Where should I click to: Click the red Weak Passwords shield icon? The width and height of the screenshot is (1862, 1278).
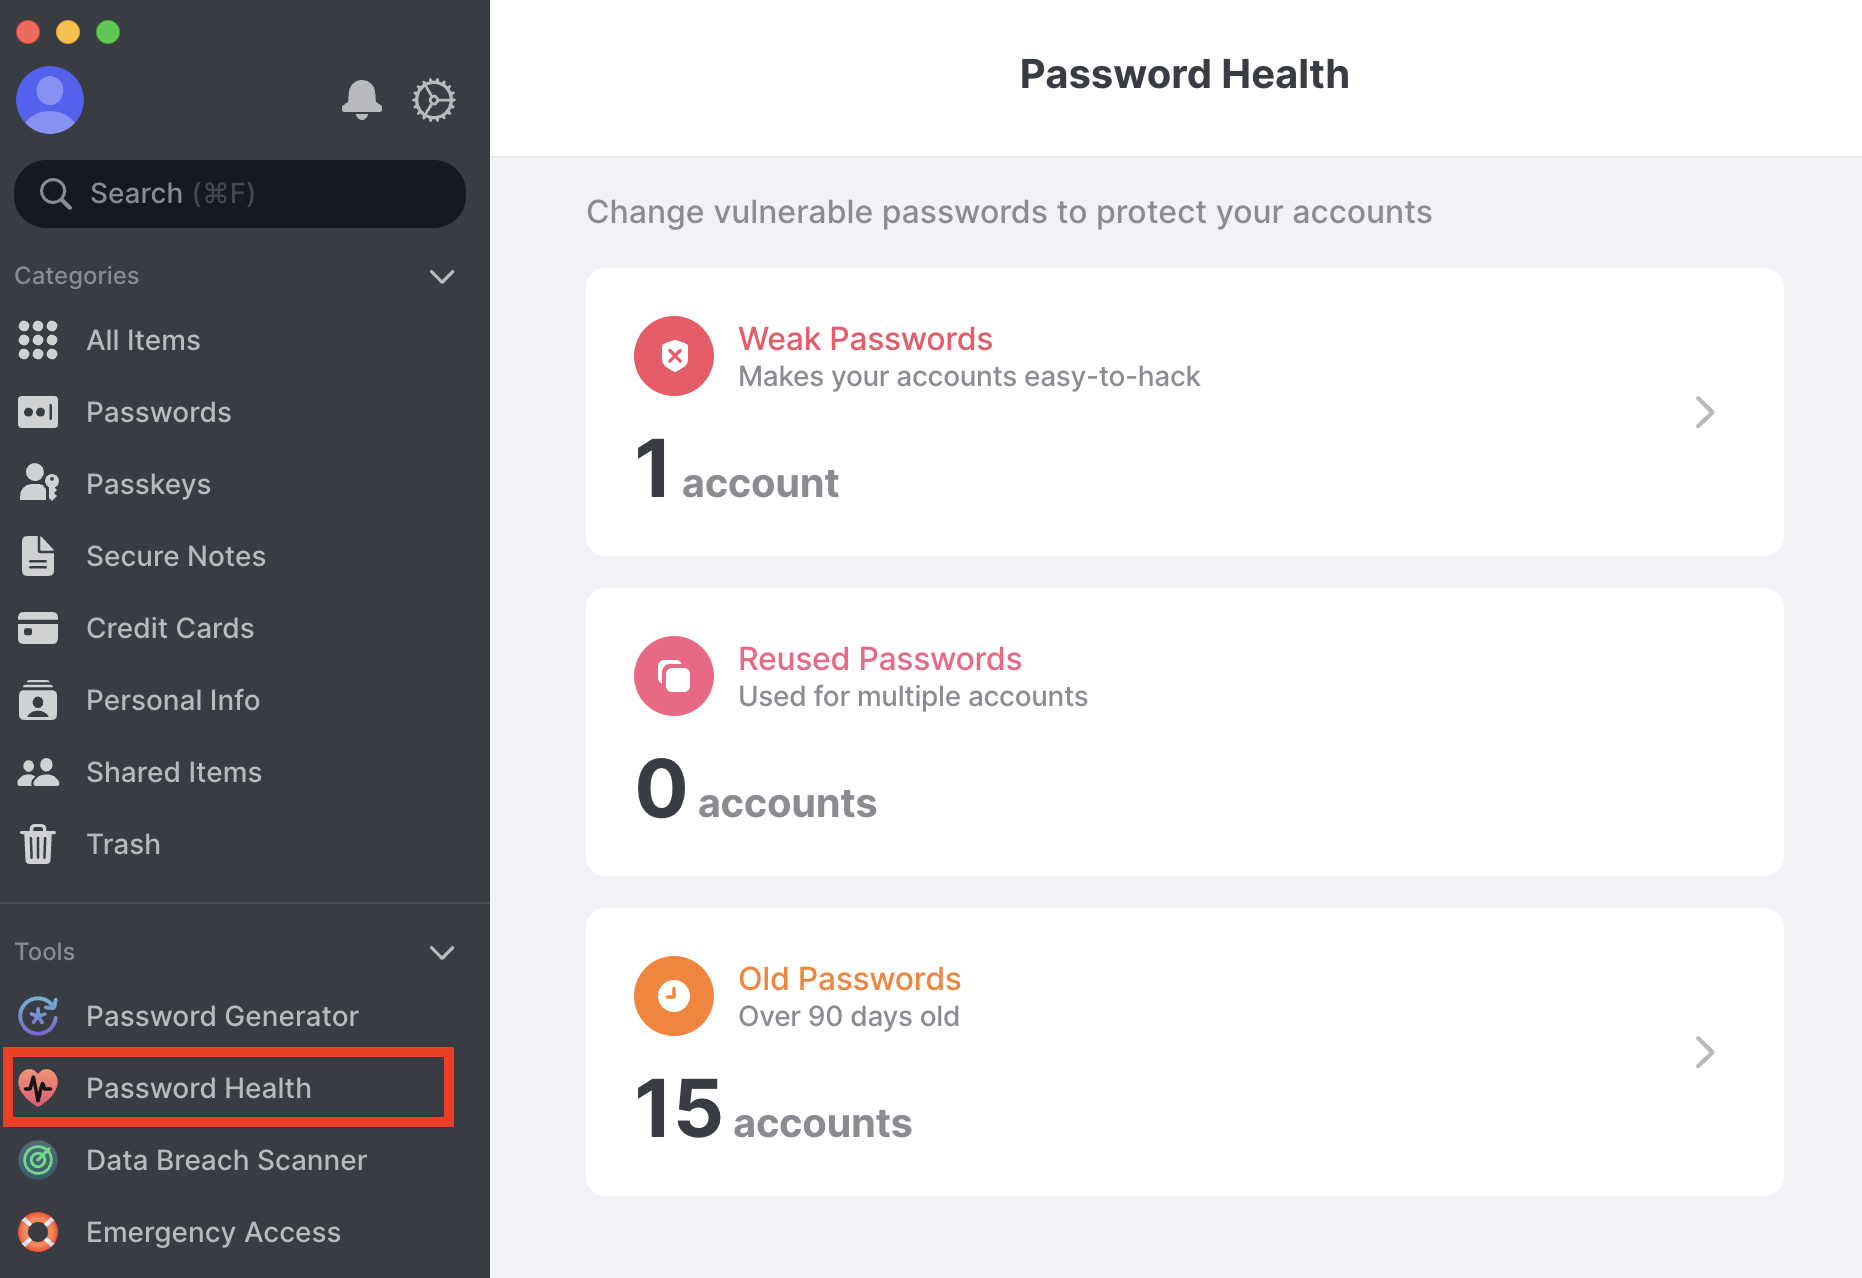pos(674,356)
